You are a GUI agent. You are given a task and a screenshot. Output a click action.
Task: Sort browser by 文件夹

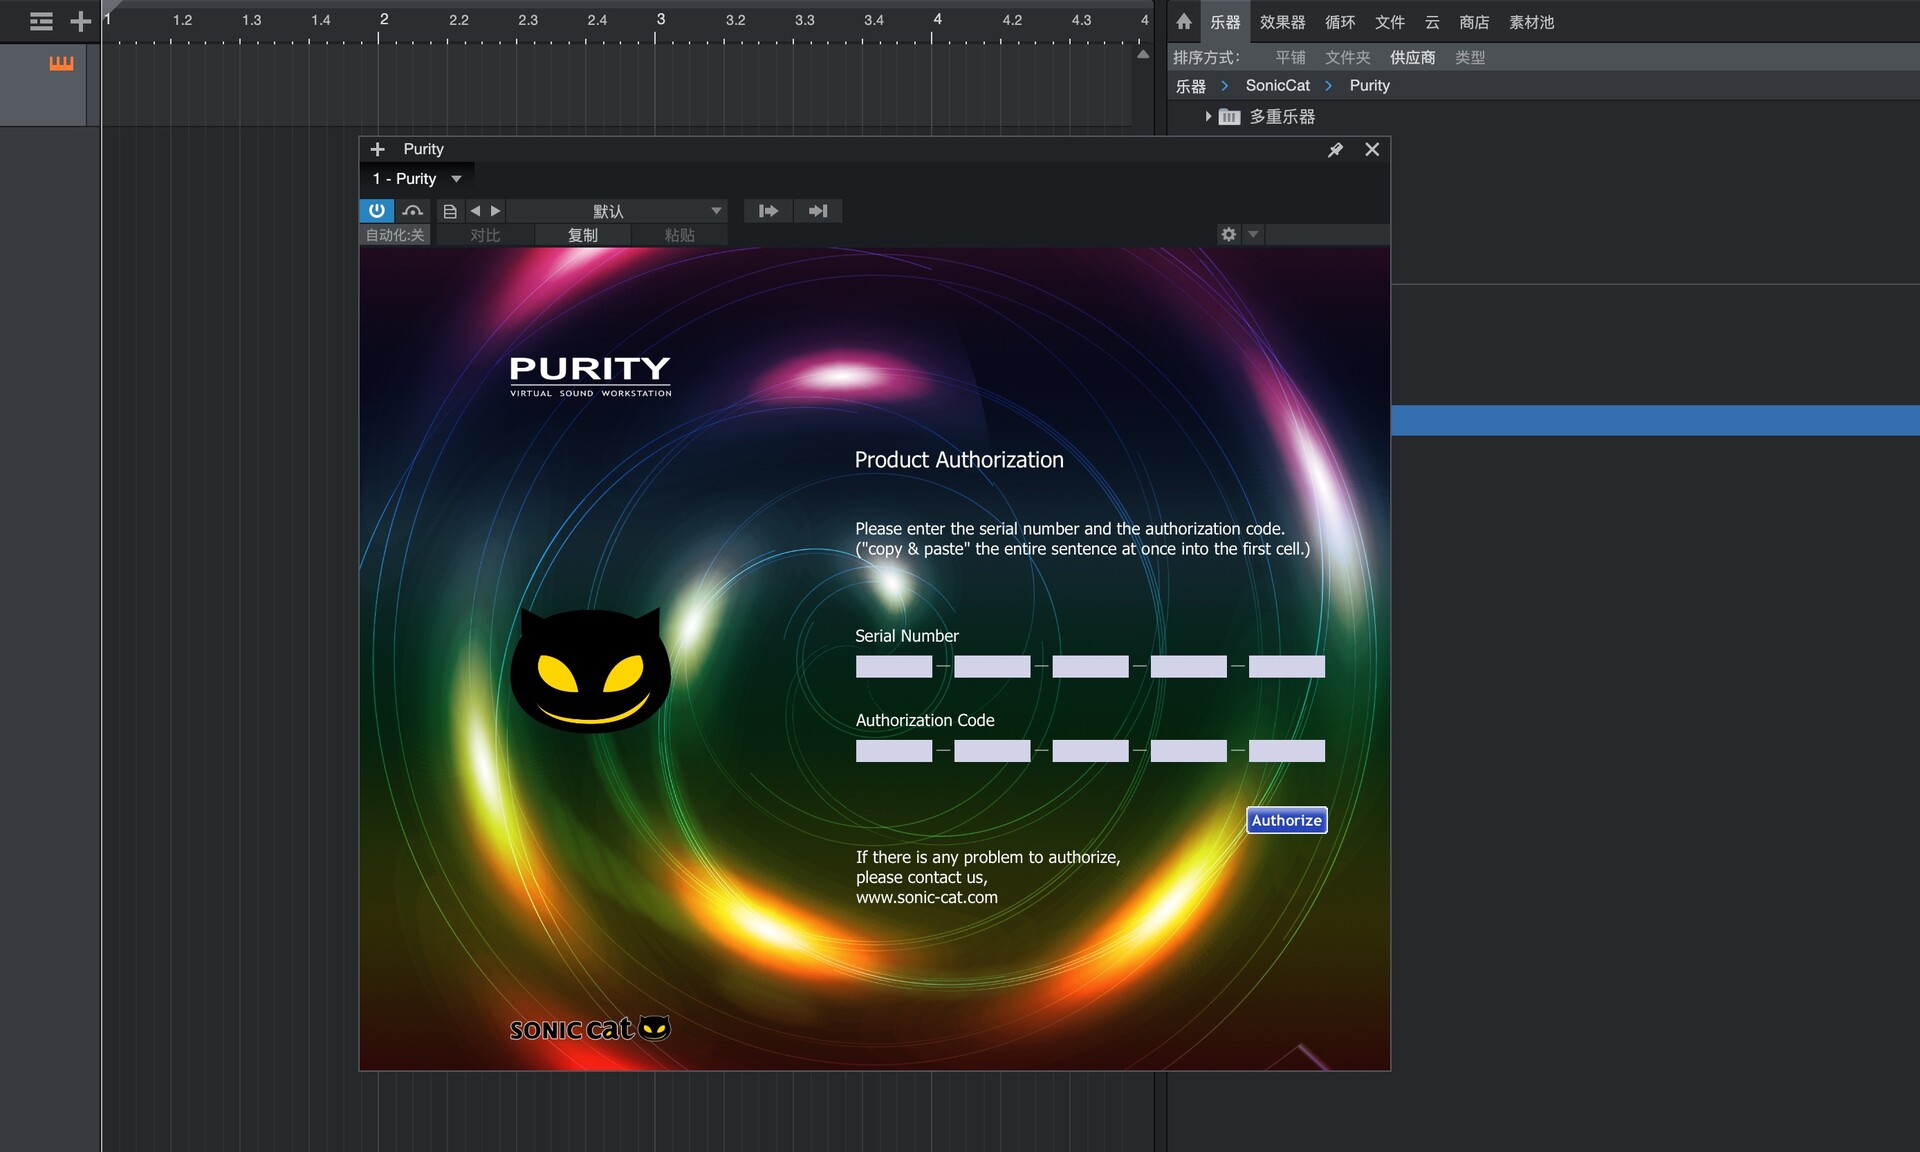pos(1348,58)
